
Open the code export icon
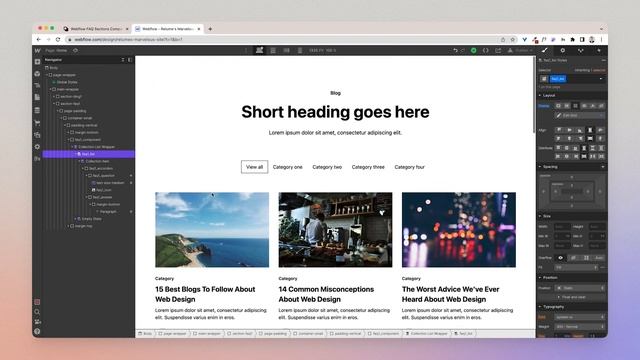coord(485,50)
